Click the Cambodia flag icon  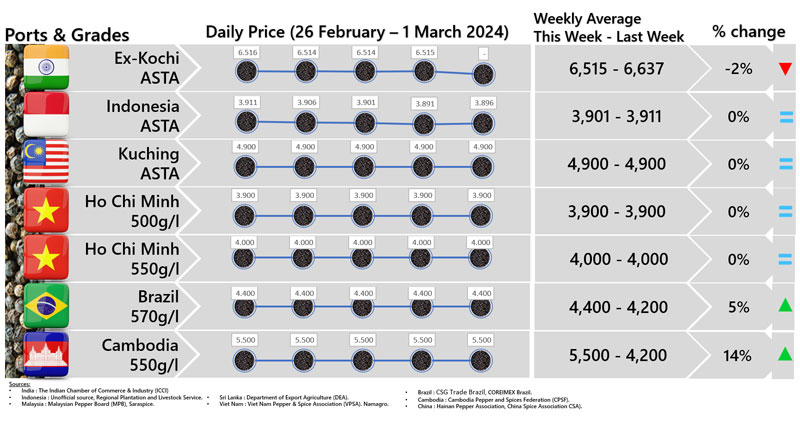tap(47, 355)
